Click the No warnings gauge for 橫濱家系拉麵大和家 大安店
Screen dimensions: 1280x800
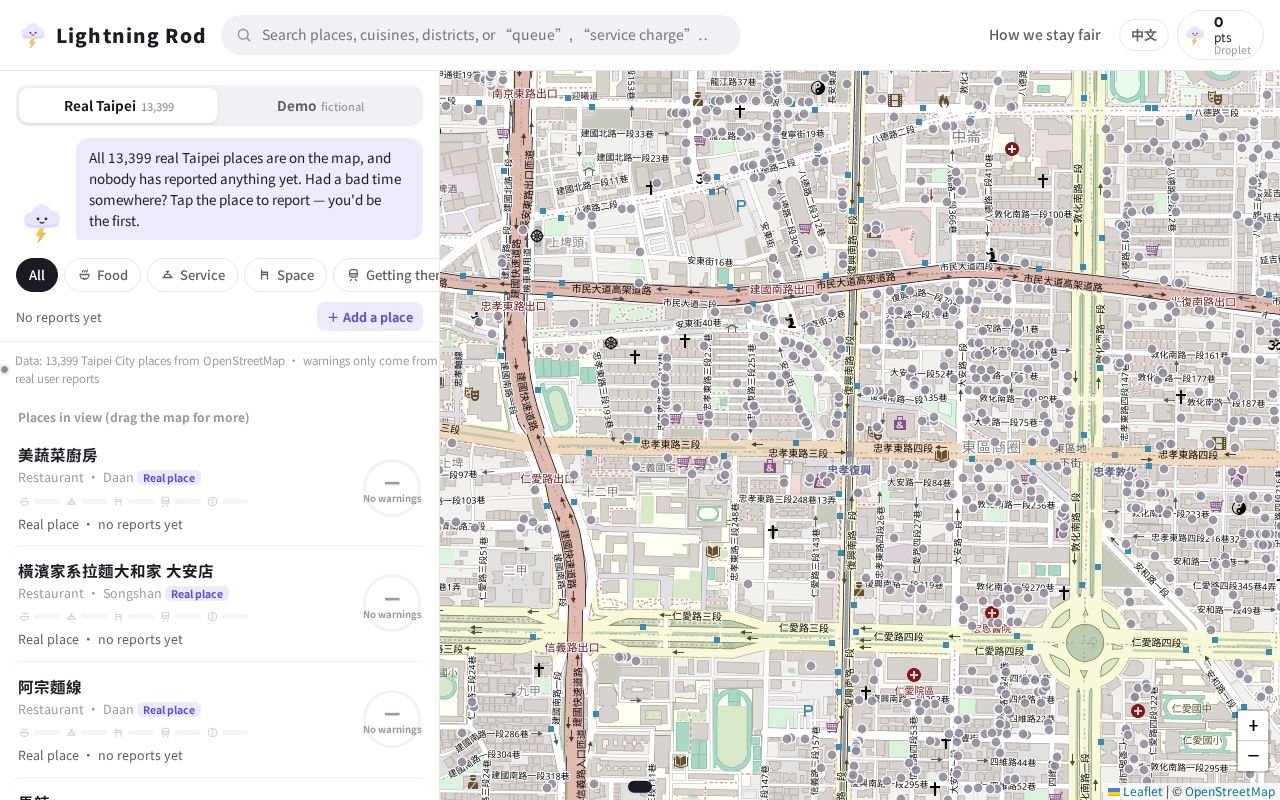pyautogui.click(x=392, y=604)
